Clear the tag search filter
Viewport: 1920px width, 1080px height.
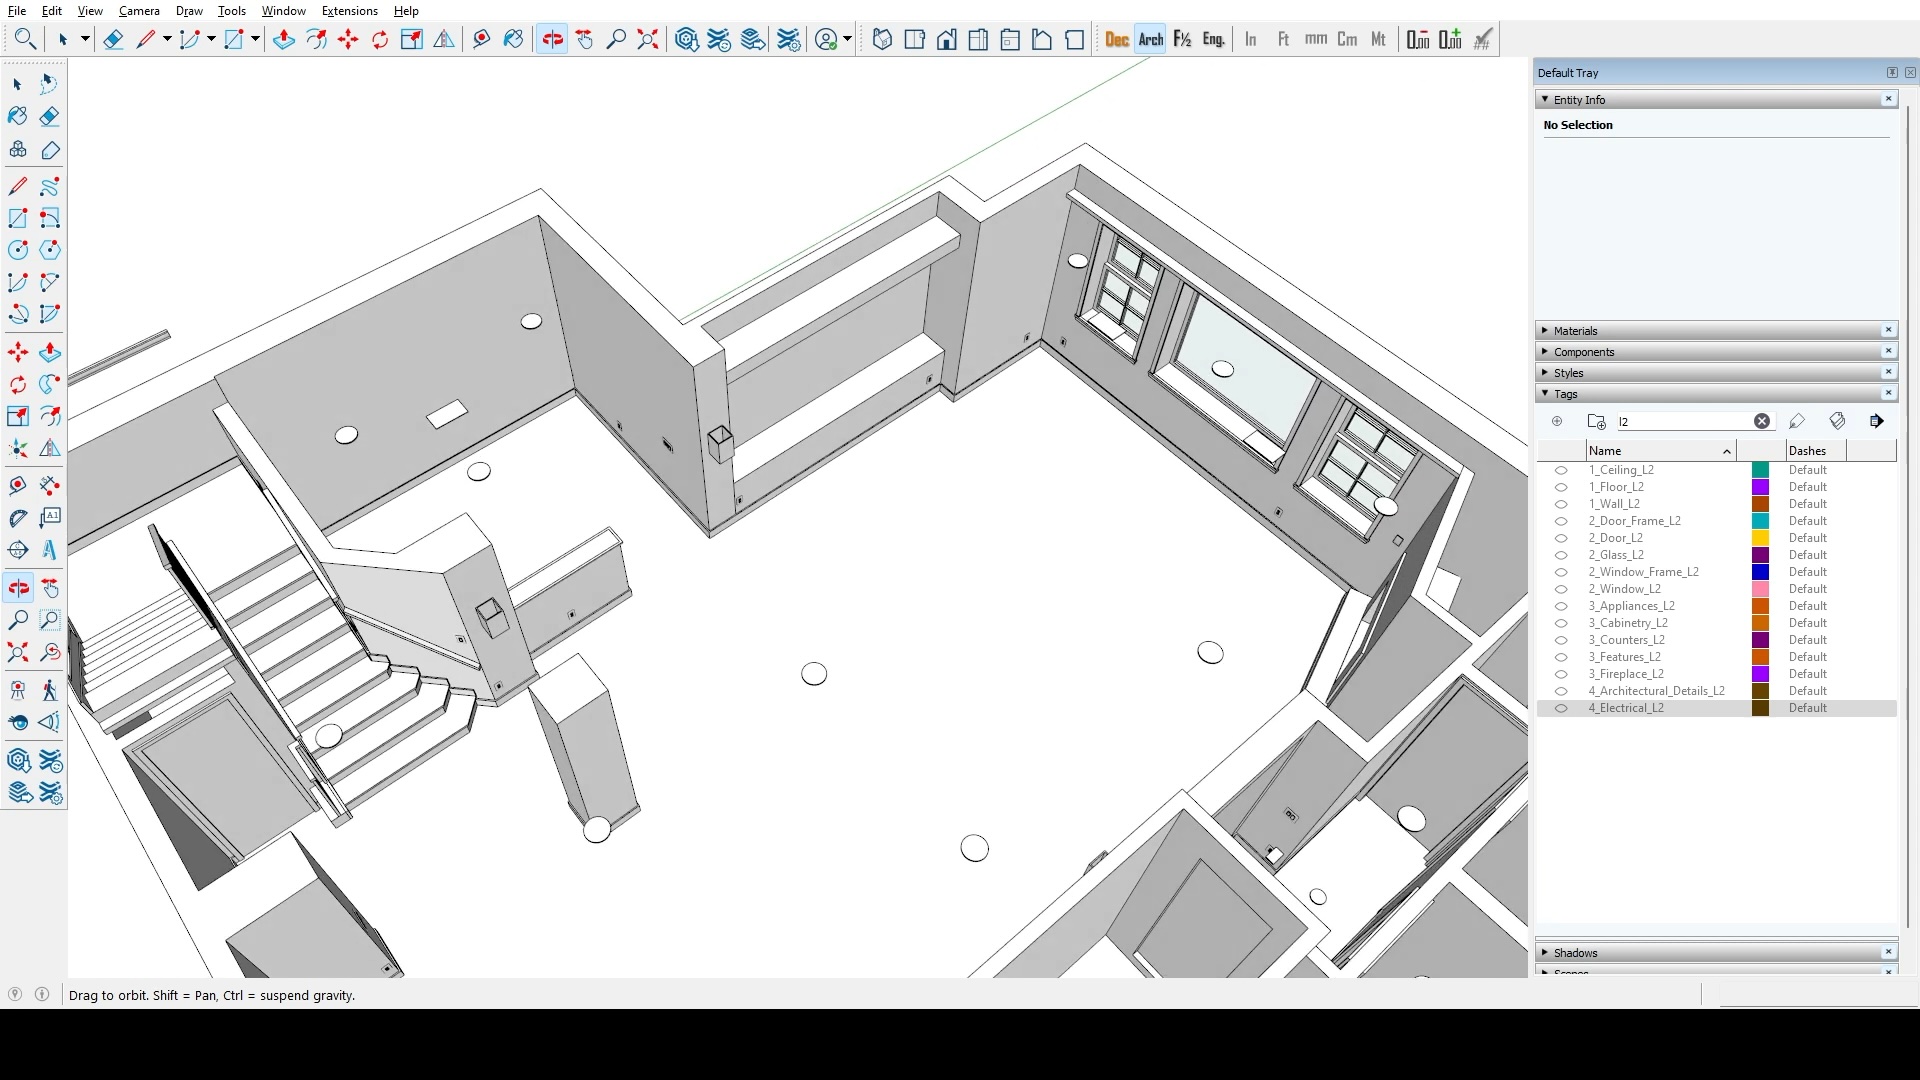[1761, 422]
